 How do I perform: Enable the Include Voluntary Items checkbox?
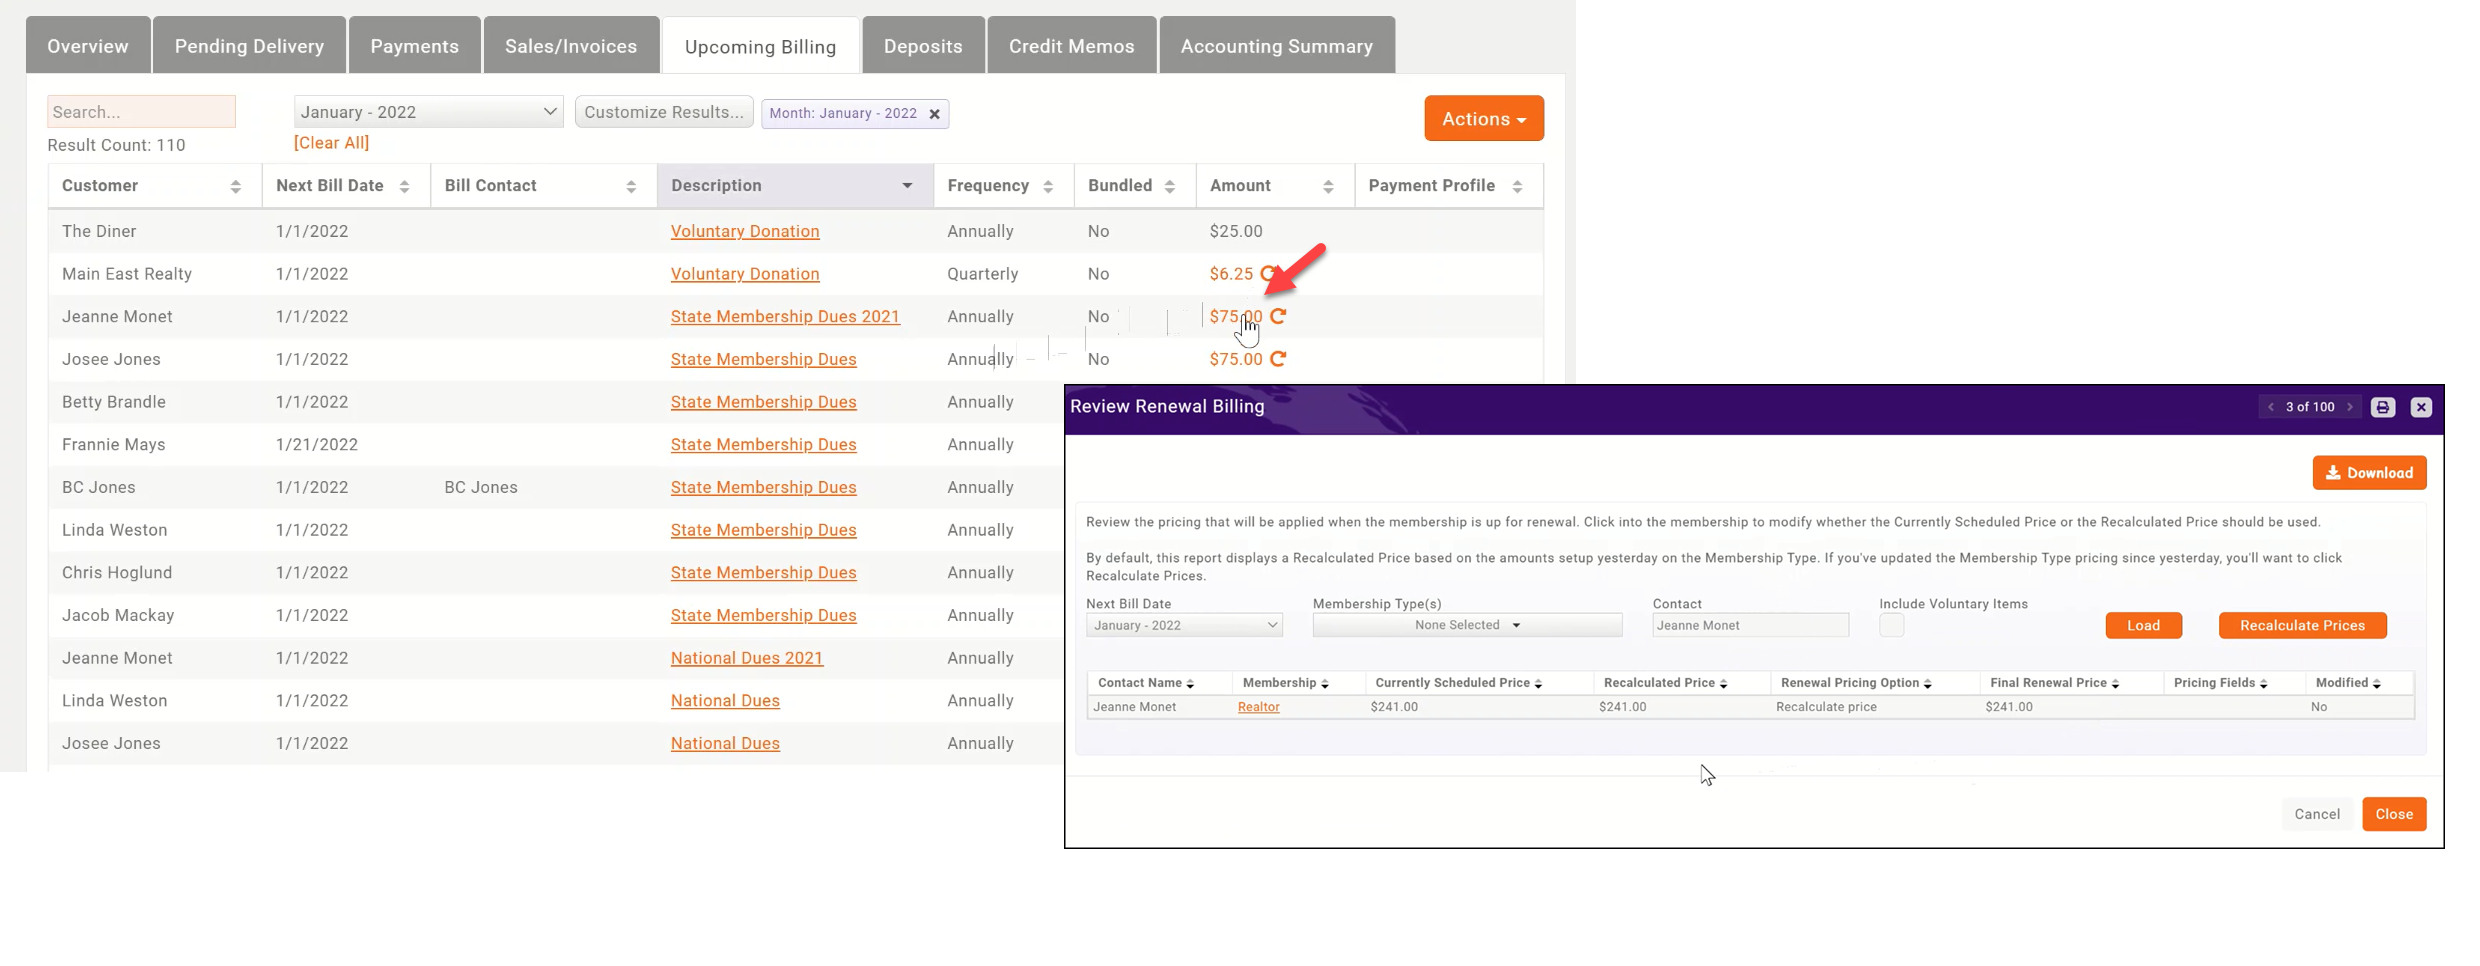pyautogui.click(x=1891, y=624)
